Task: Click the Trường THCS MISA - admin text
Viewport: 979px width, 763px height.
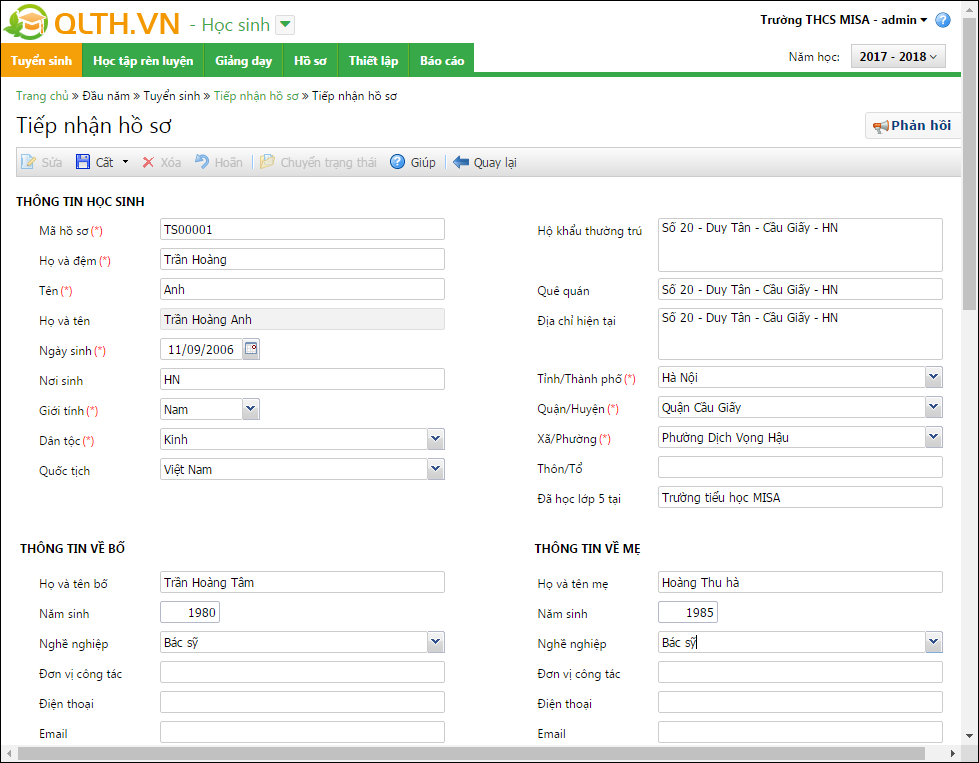Action: coord(838,20)
